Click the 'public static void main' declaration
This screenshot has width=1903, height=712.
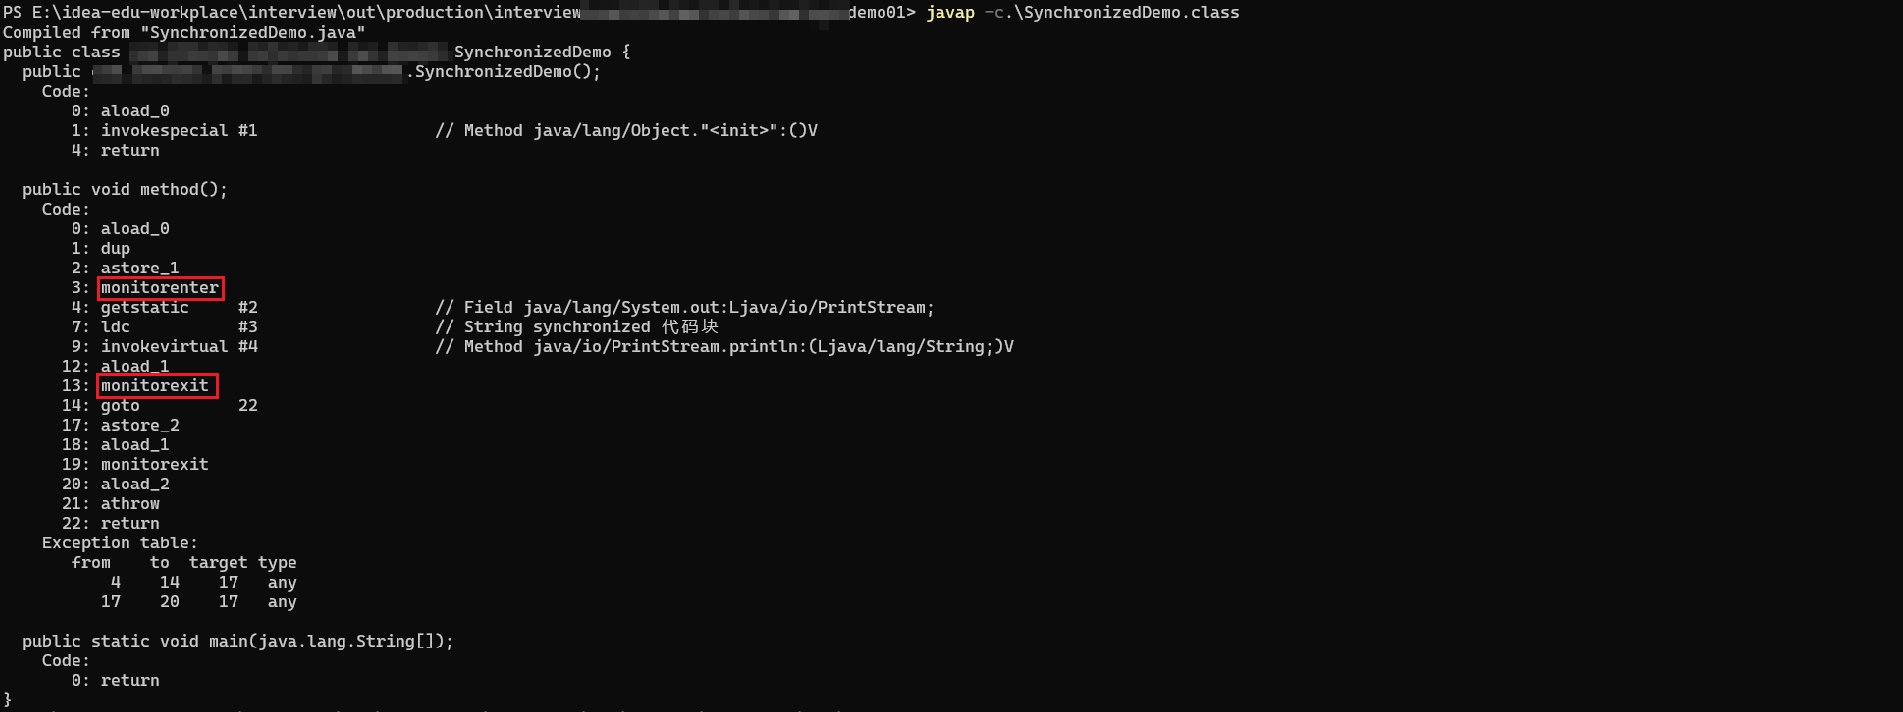(x=238, y=641)
